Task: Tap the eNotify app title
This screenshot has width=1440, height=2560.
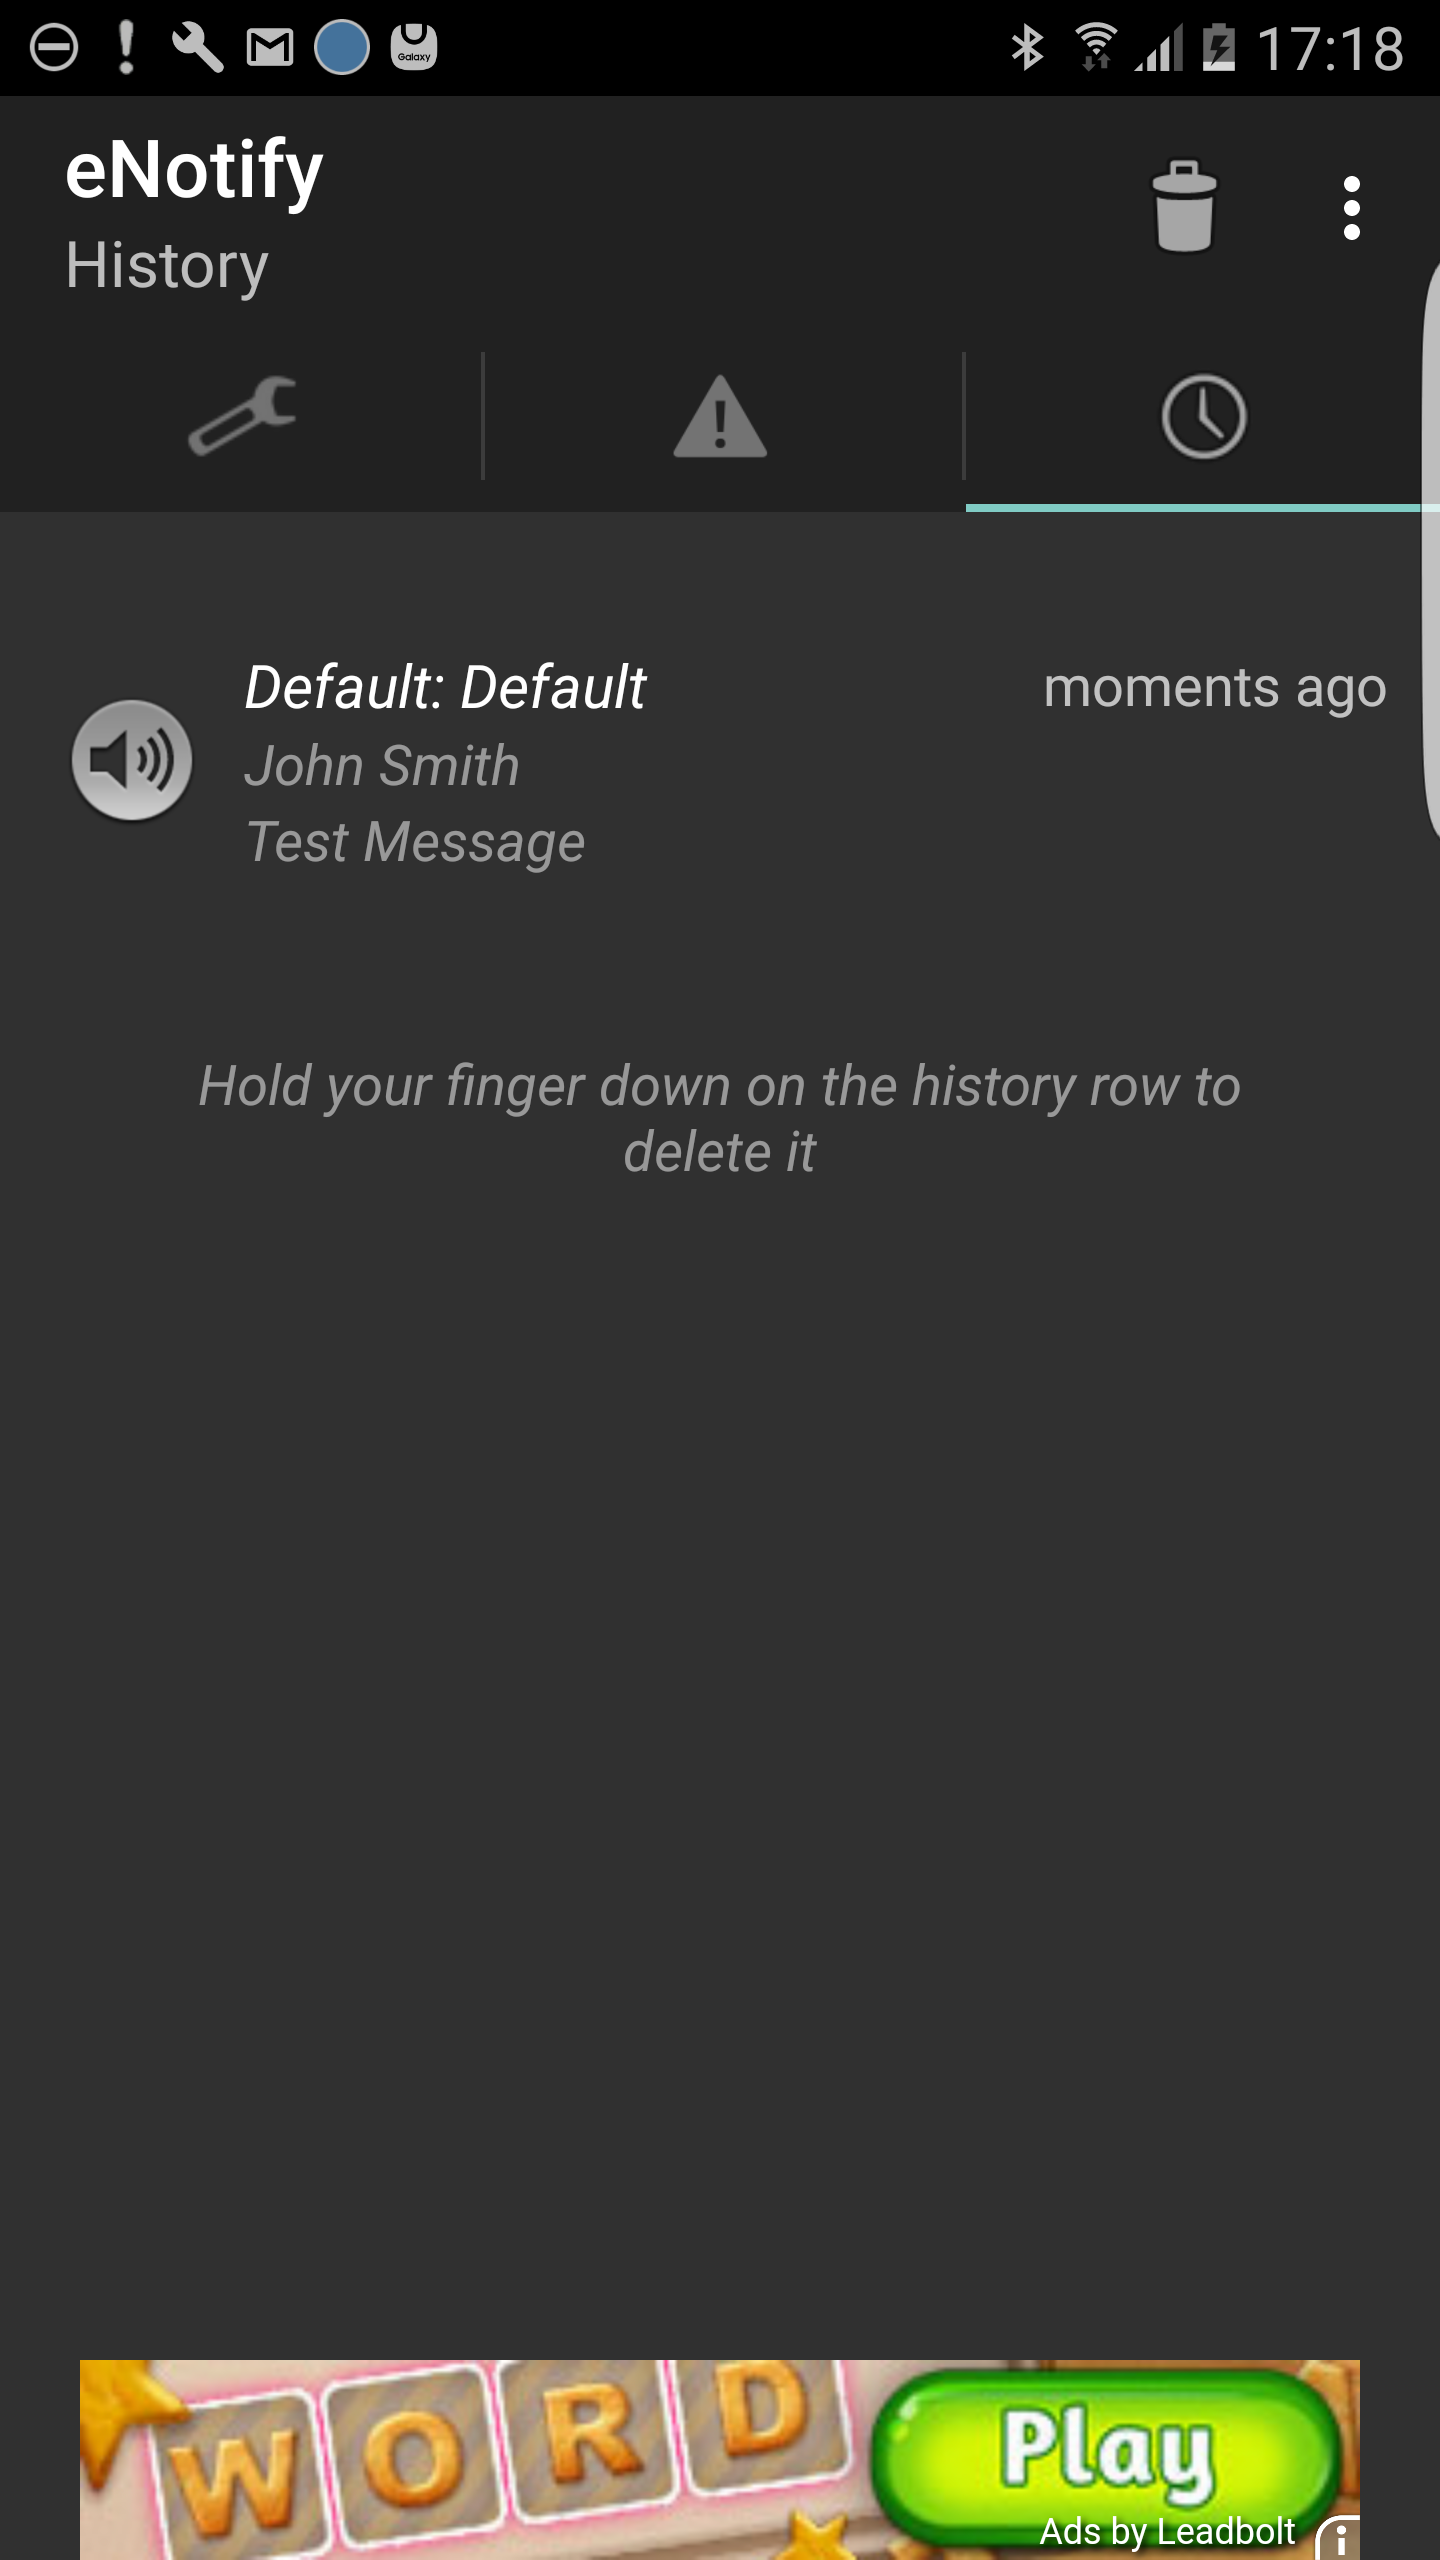Action: click(194, 170)
